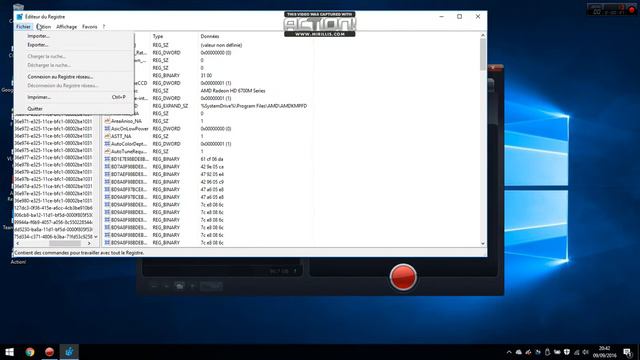Image resolution: width=640 pixels, height=360 pixels.
Task: Click the REG_EXPAND_SZ type cell
Action: coord(170,106)
